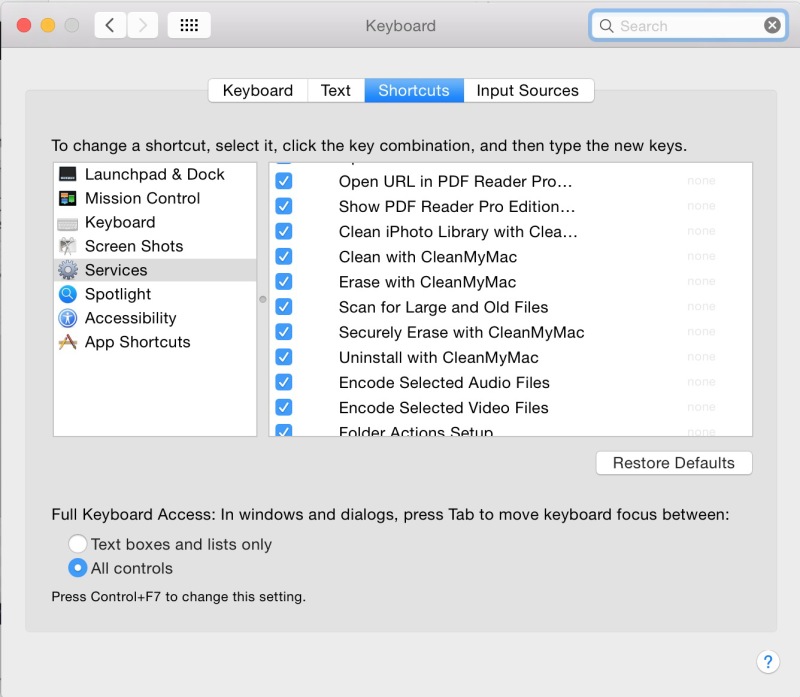Switch to the Keyboard tab
The width and height of the screenshot is (800, 697).
[258, 90]
